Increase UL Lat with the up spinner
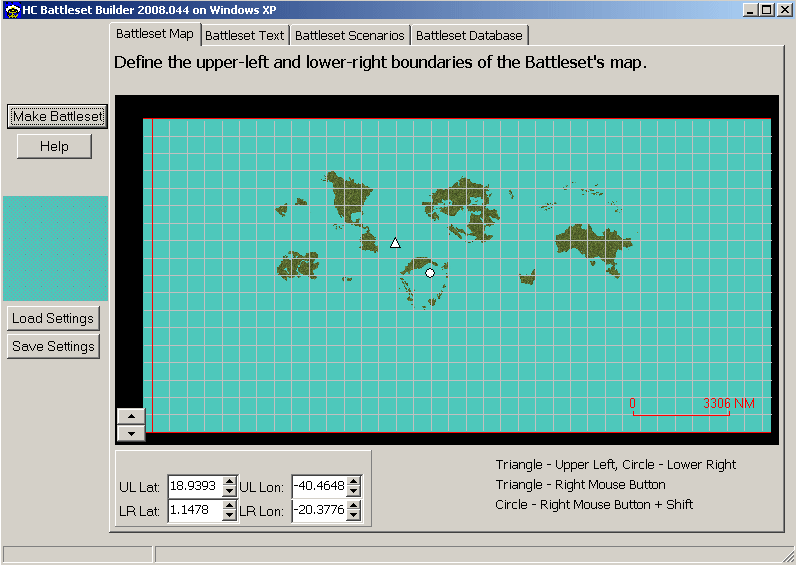The image size is (796, 565). point(230,481)
